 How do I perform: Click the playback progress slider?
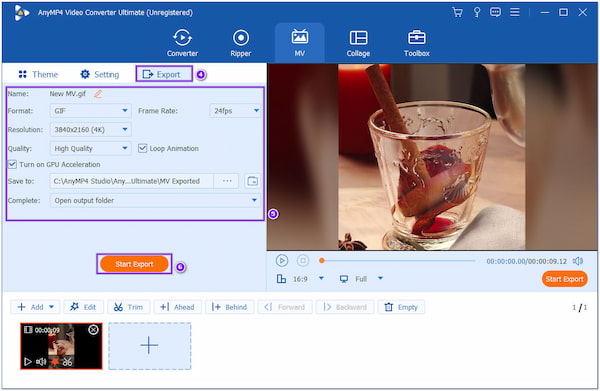(x=398, y=261)
